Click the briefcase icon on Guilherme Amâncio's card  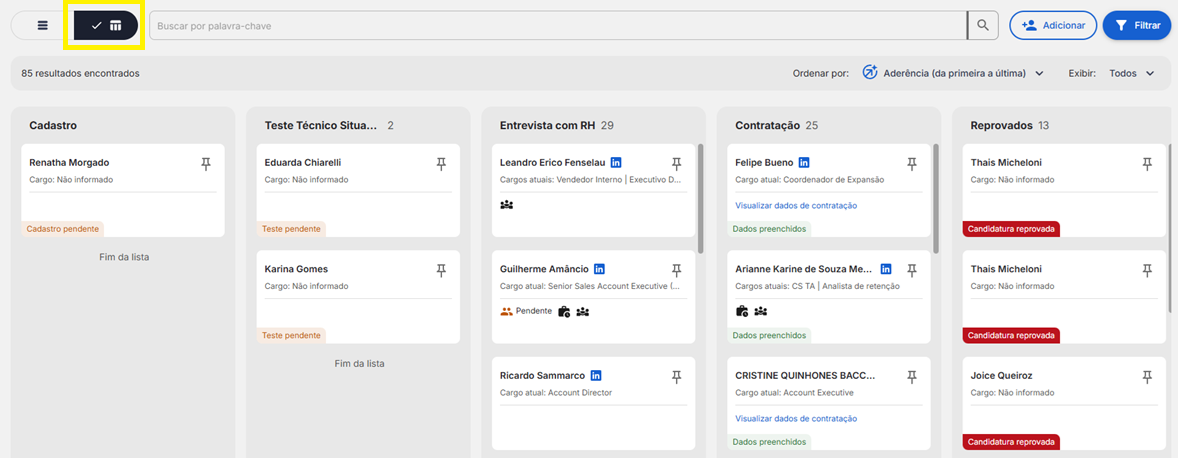point(564,311)
